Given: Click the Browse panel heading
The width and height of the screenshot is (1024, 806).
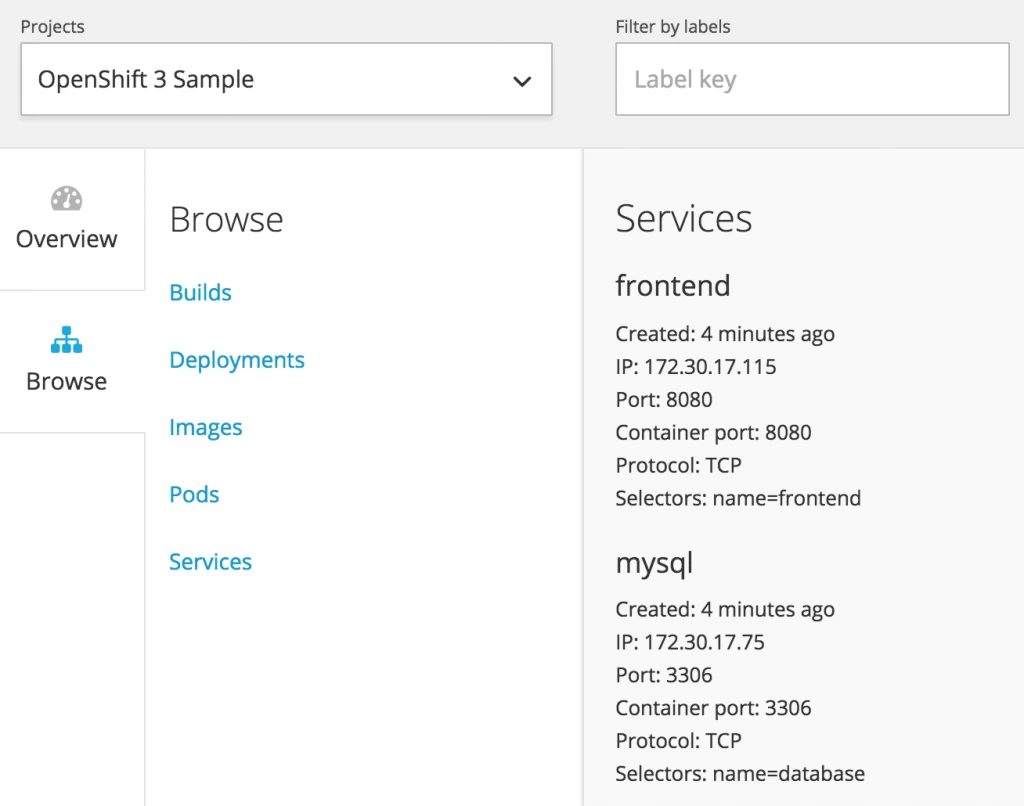Looking at the screenshot, I should point(227,219).
